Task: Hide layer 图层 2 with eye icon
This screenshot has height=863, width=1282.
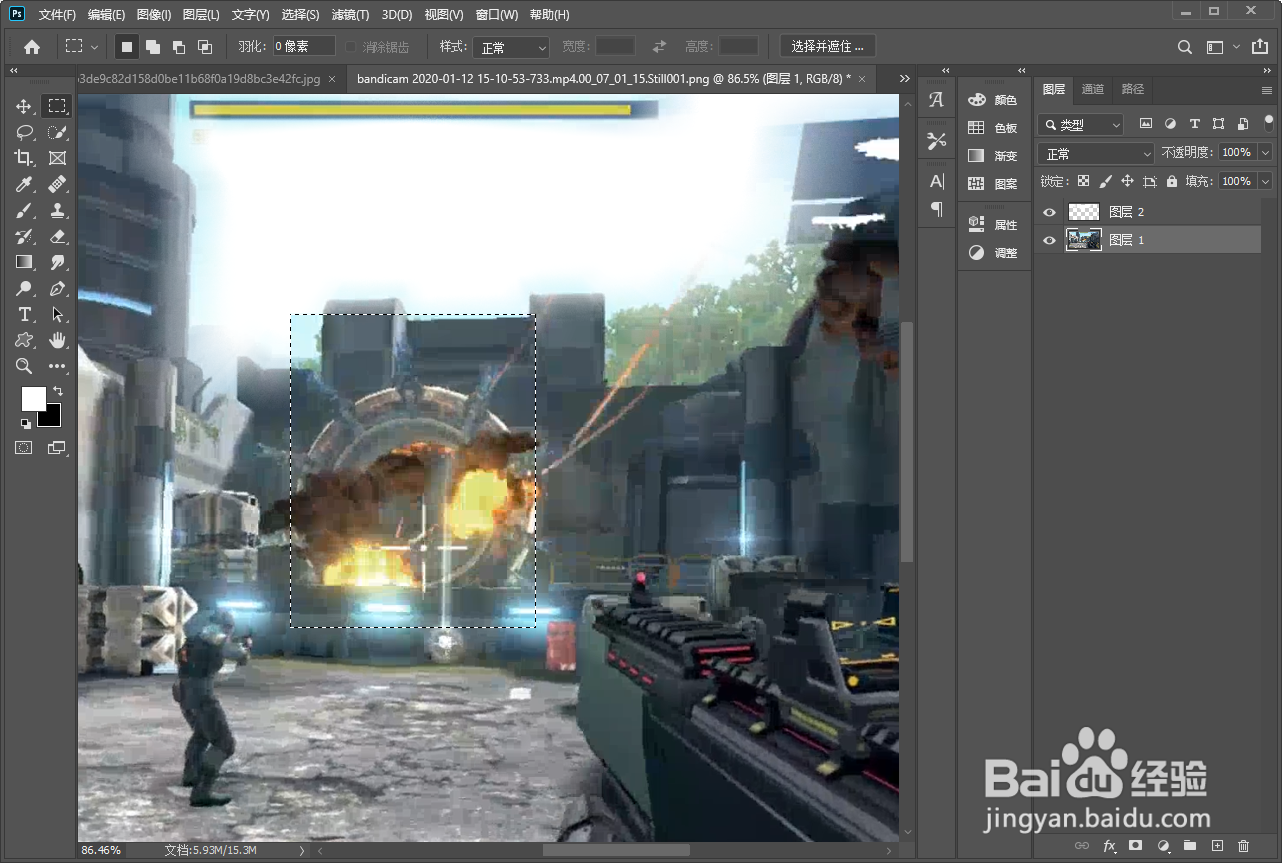Action: (1049, 212)
